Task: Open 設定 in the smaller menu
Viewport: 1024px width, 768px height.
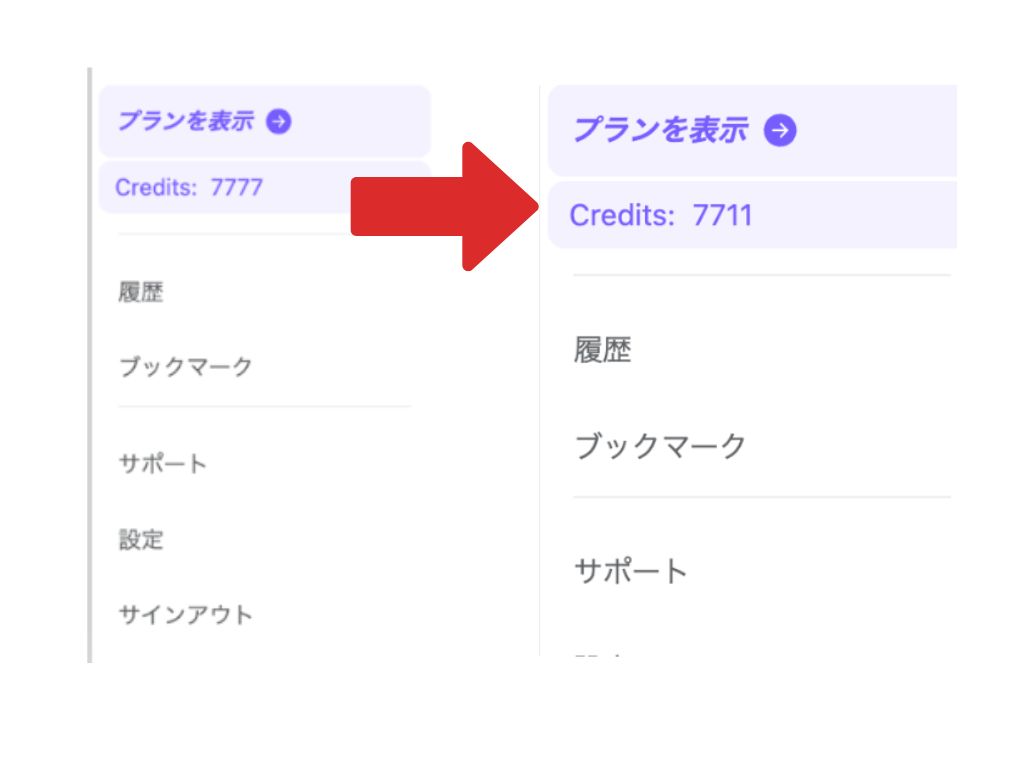Action: pyautogui.click(x=141, y=539)
